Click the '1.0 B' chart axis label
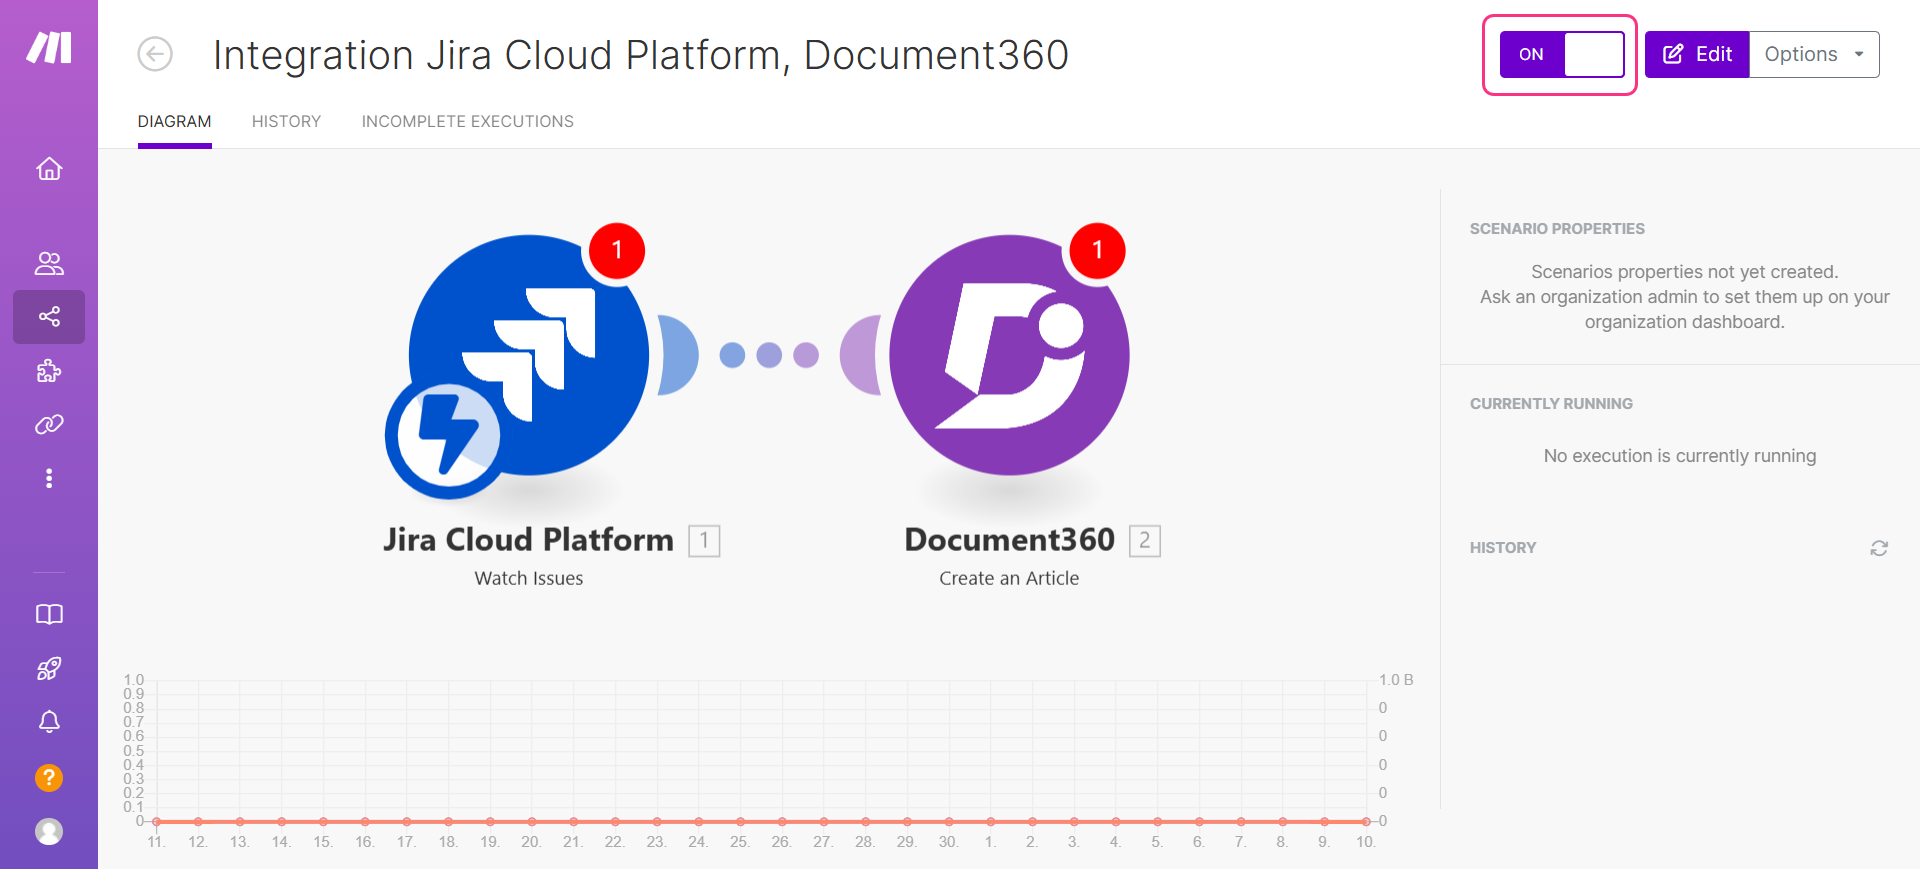This screenshot has height=869, width=1920. [x=1396, y=680]
